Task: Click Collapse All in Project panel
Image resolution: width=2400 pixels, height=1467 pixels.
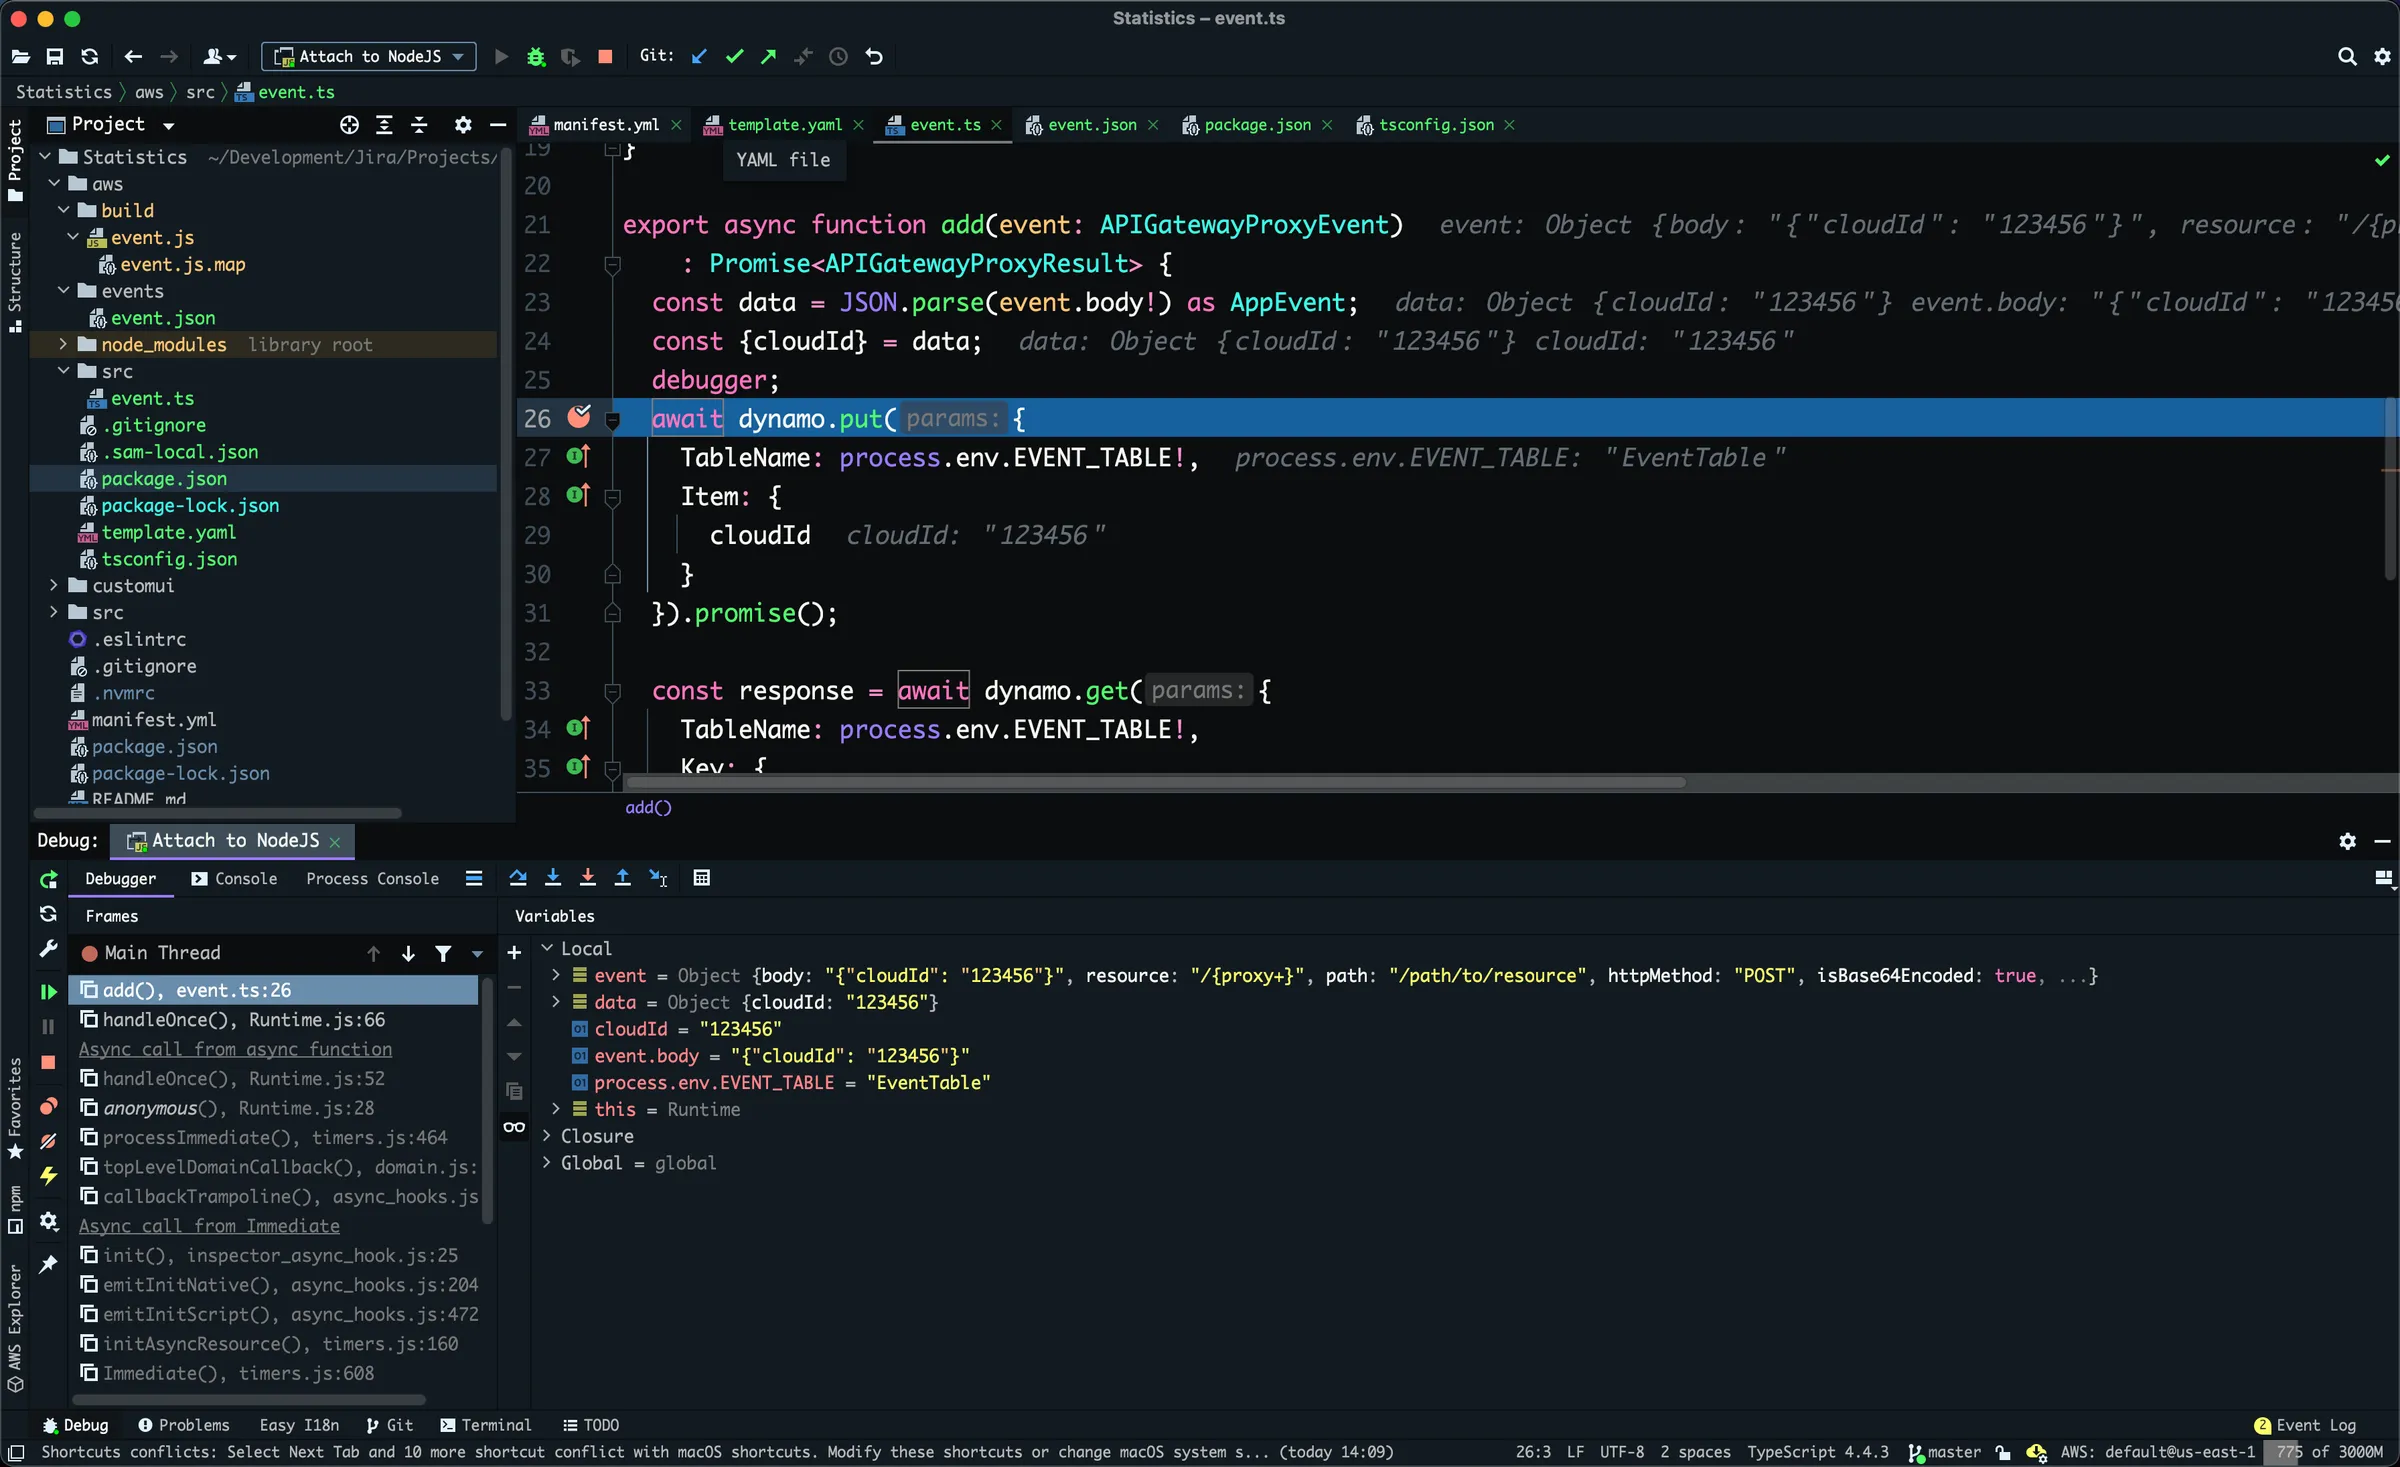Action: pos(419,125)
